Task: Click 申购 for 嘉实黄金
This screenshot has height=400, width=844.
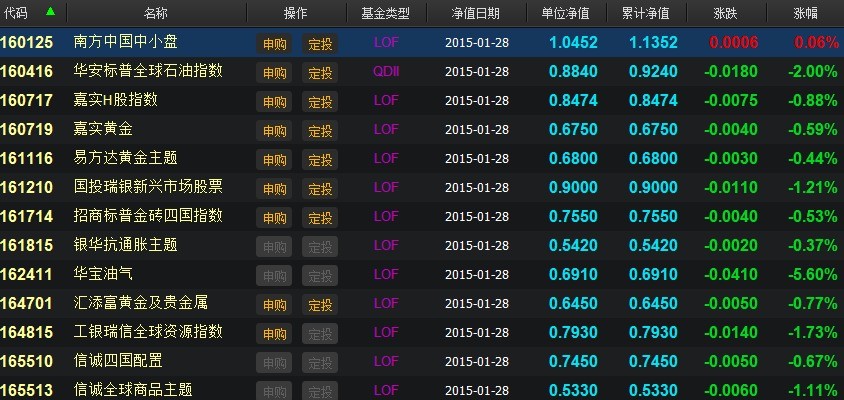Action: (x=274, y=131)
